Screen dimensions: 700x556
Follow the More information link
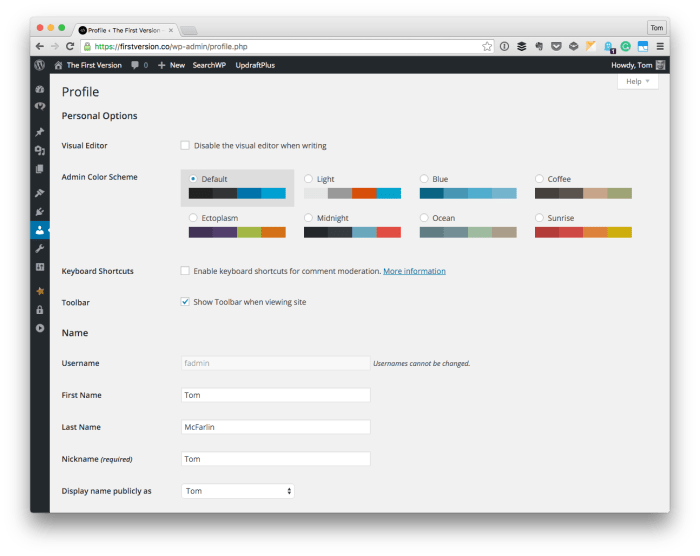coord(414,271)
